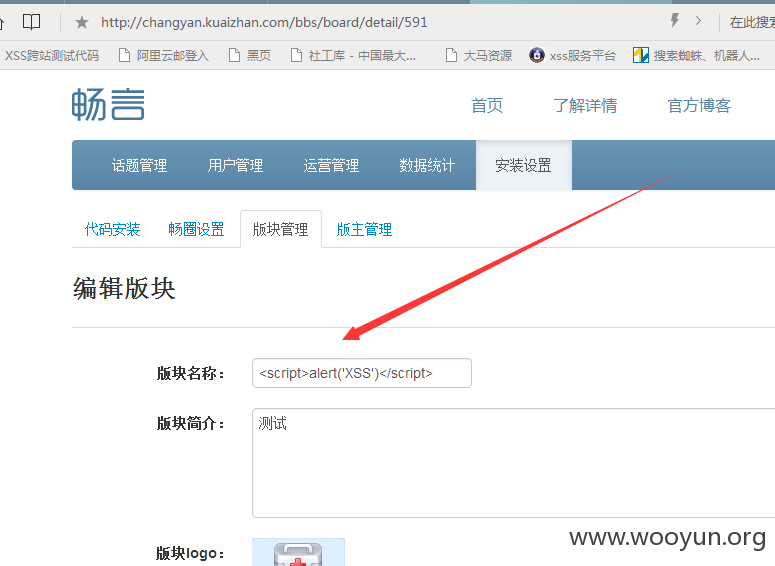775x566 pixels.
Task: Click the 大马资源 page icon
Action: click(451, 55)
